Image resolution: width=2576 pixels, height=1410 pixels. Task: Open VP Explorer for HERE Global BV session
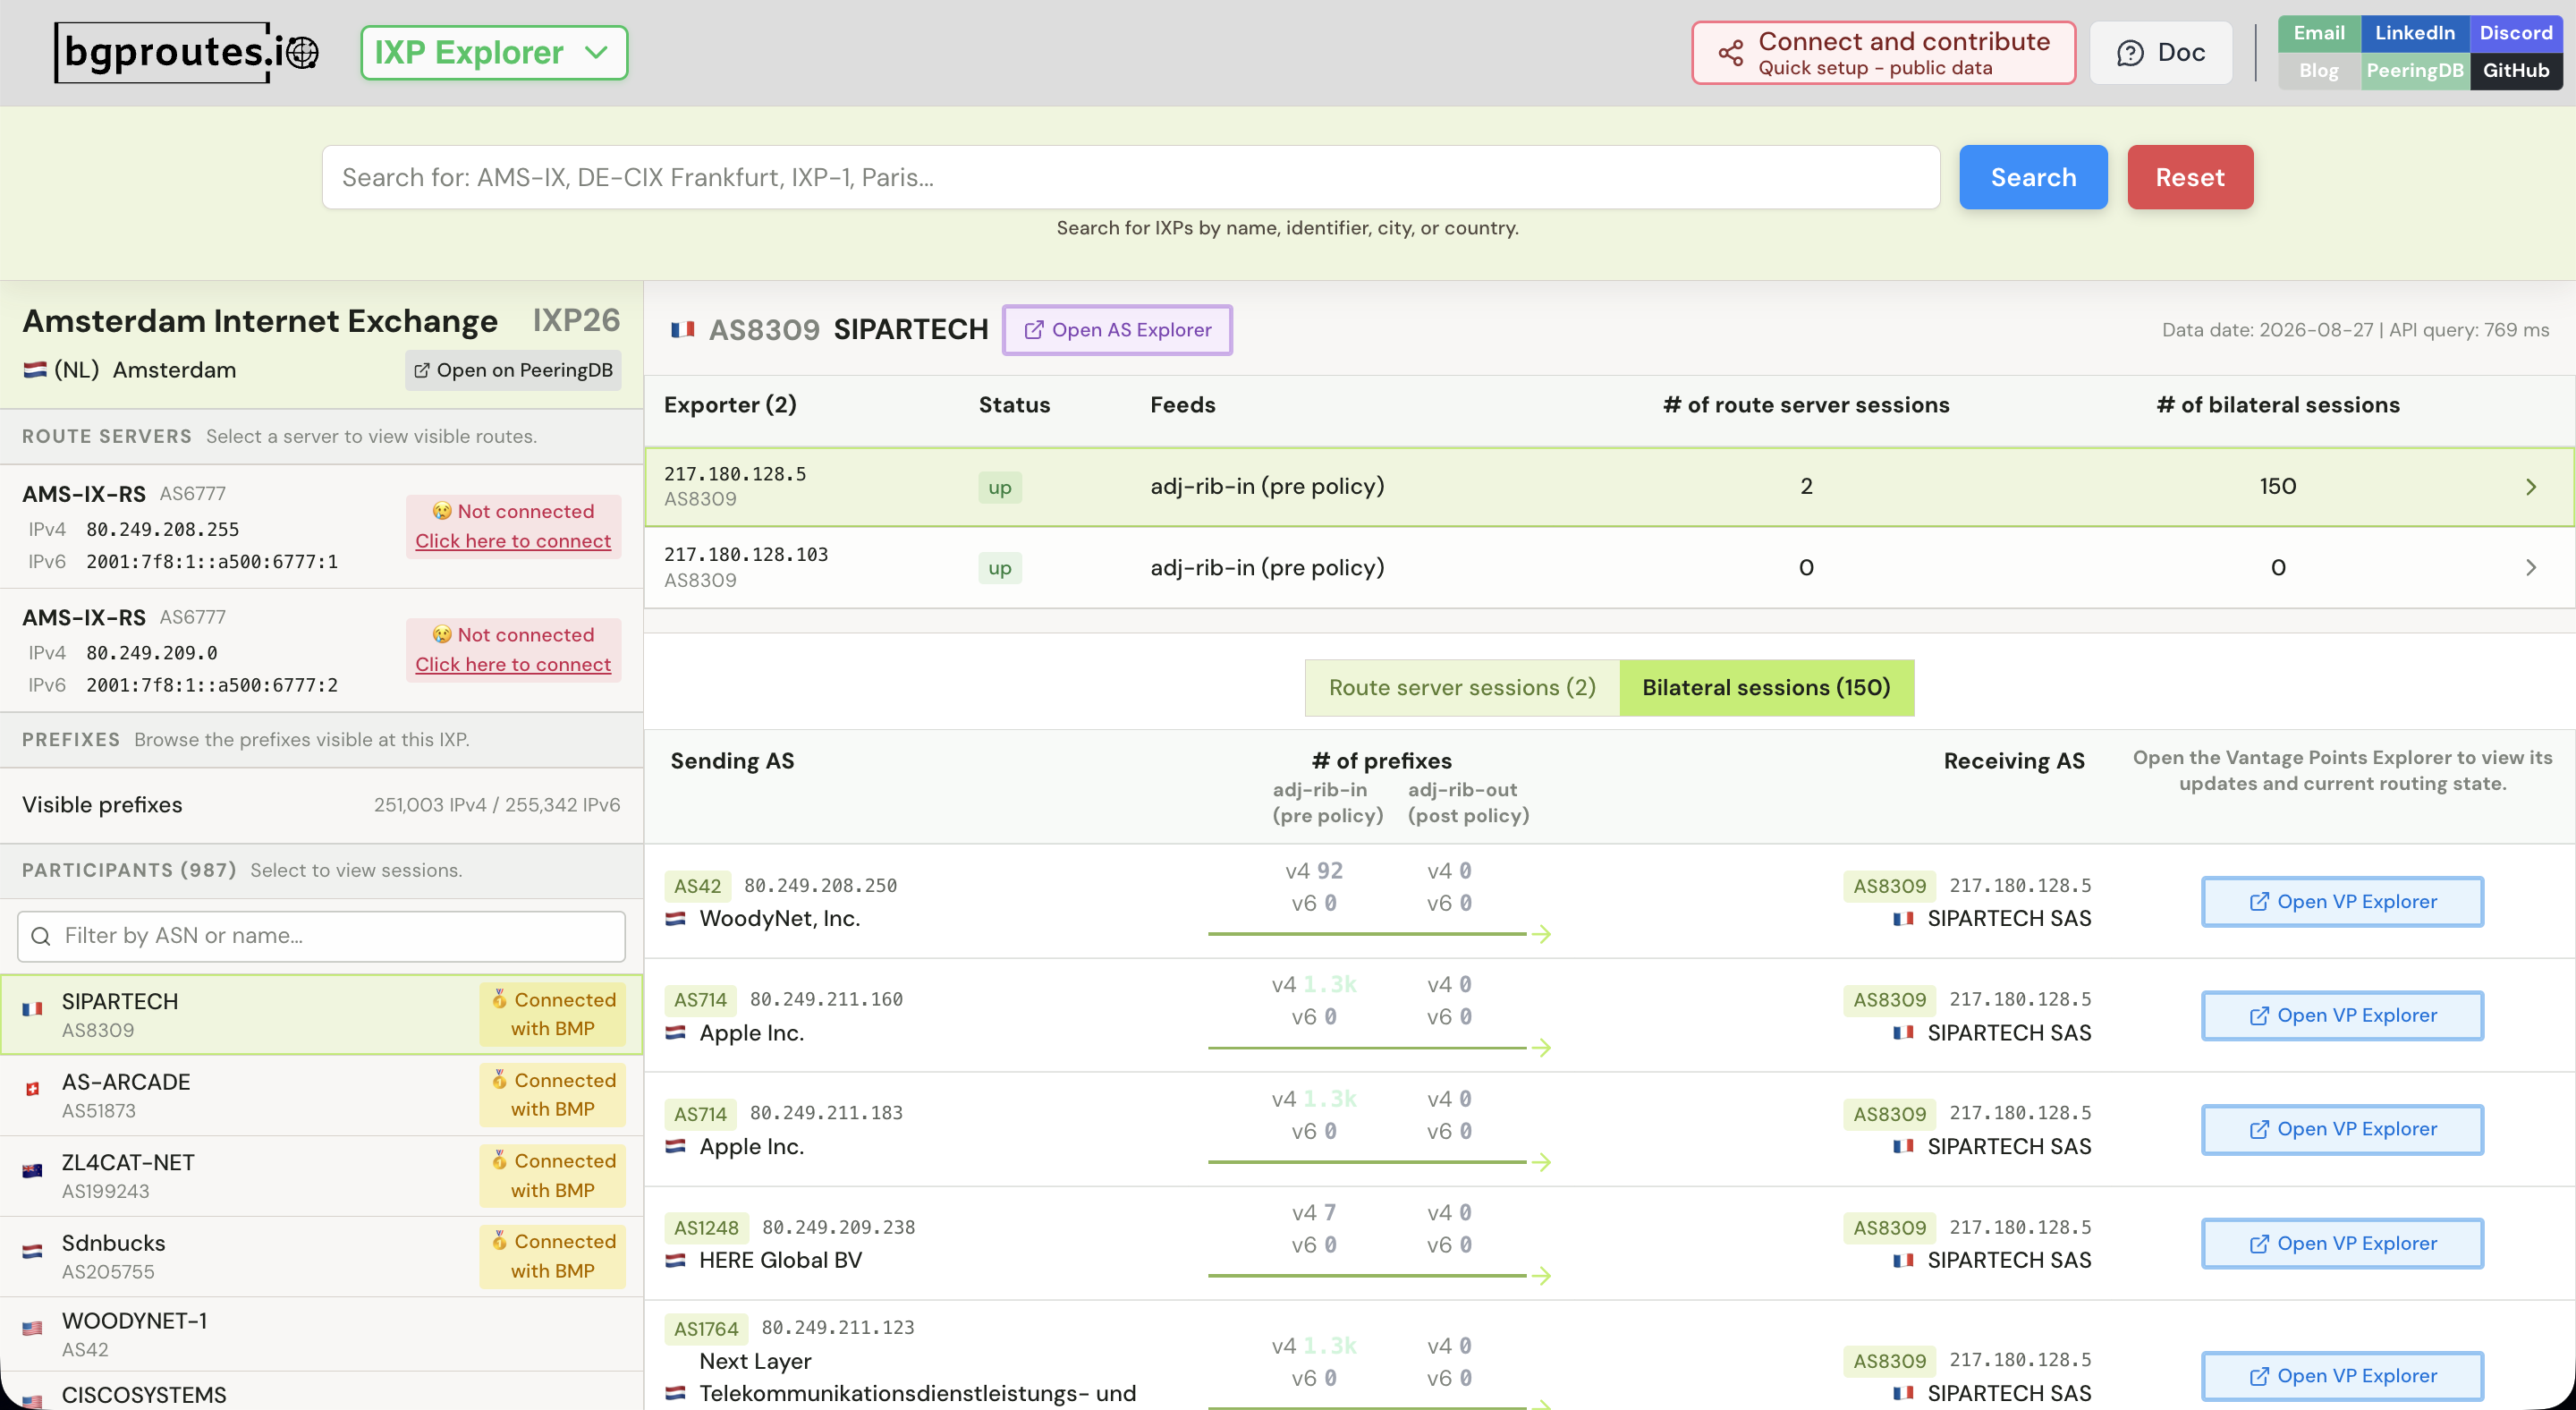tap(2342, 1244)
